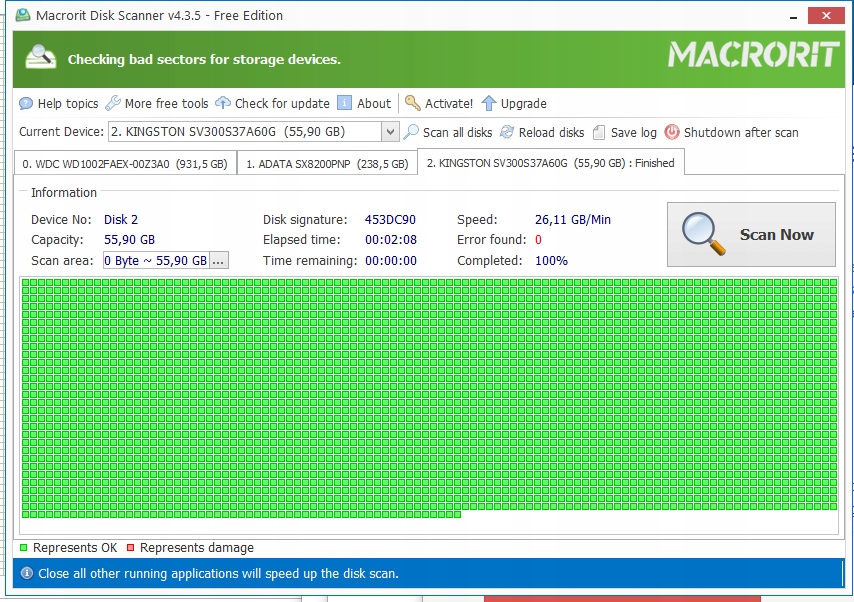The image size is (854, 602).
Task: Open the About info icon
Action: click(x=344, y=103)
